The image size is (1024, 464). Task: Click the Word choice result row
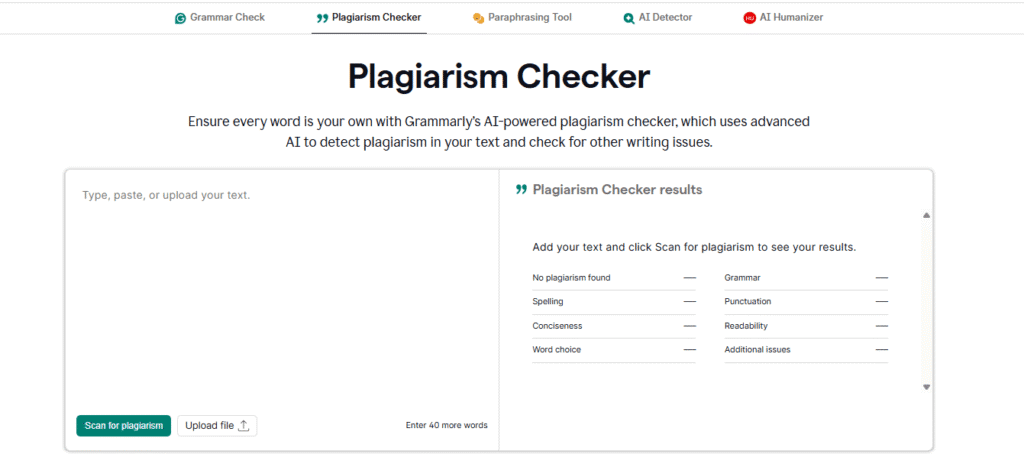(613, 350)
